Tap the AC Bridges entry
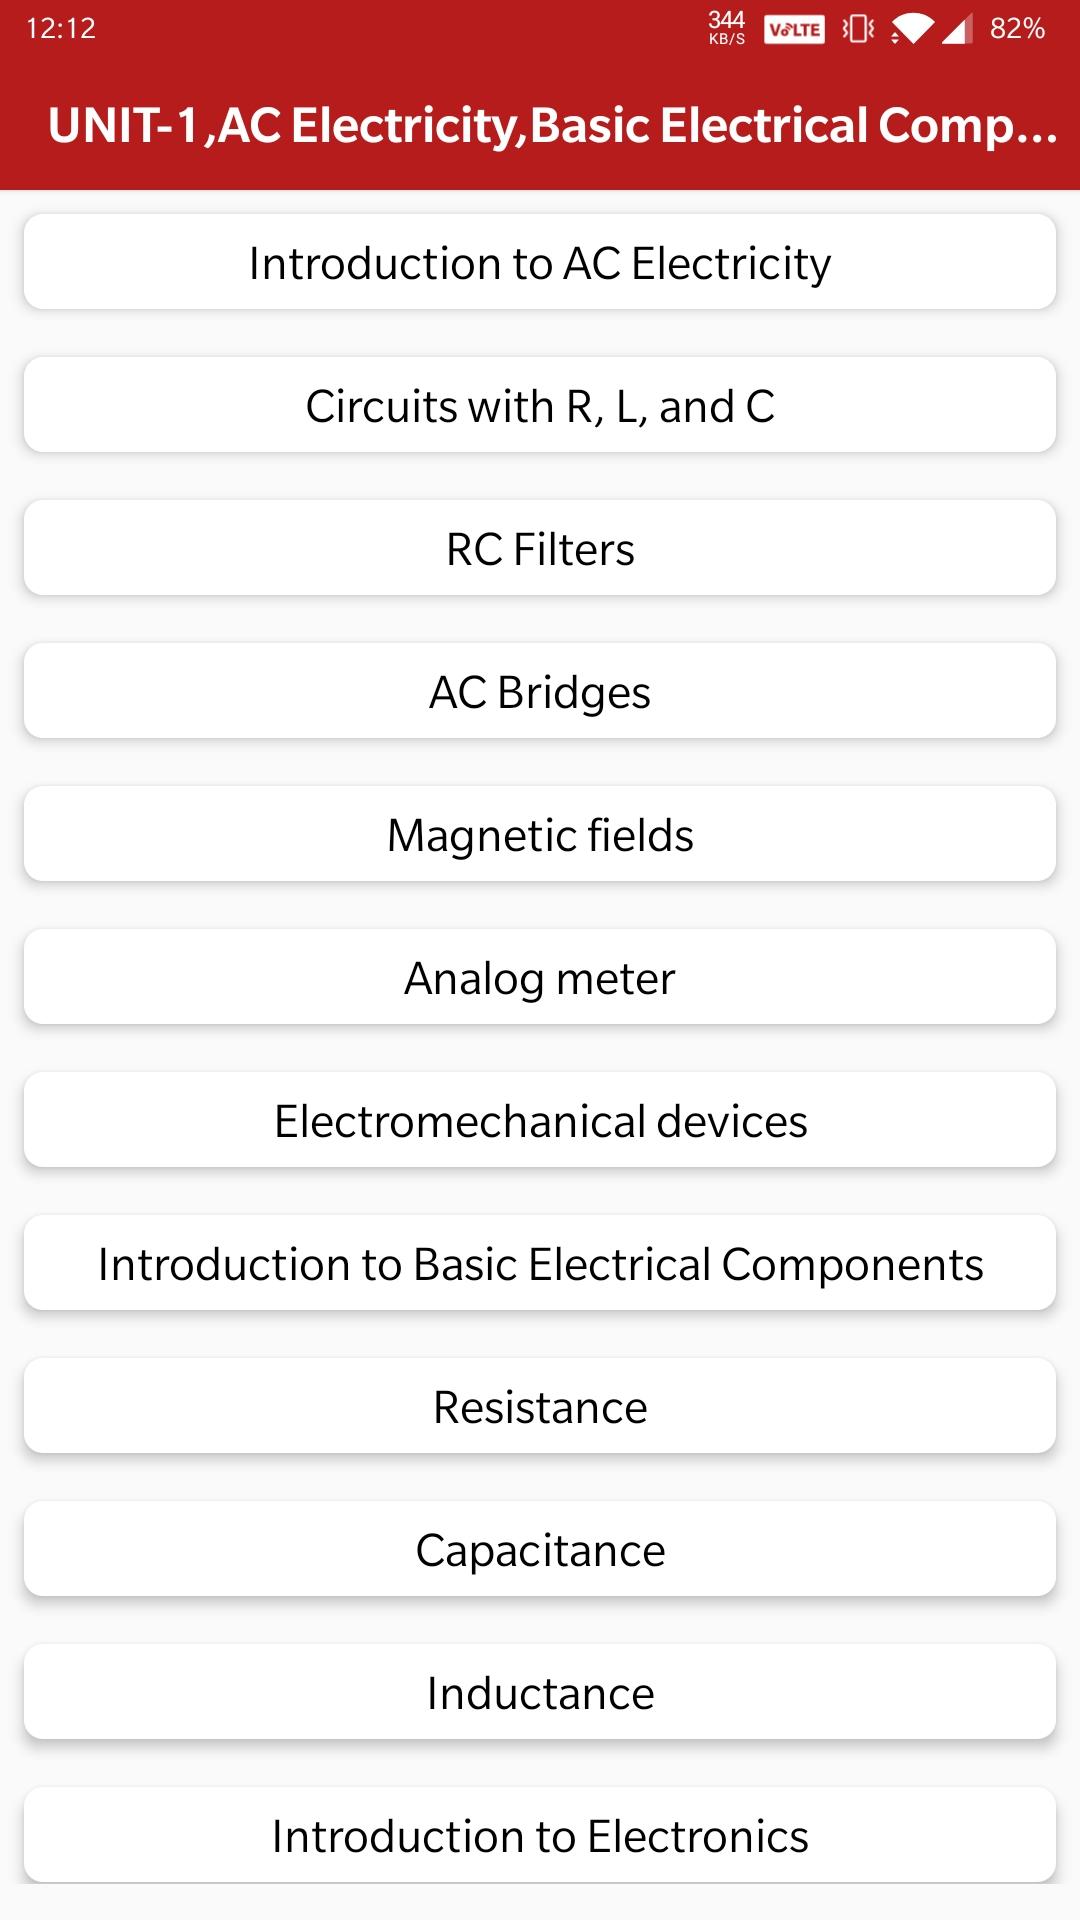The width and height of the screenshot is (1080, 1920). (540, 692)
